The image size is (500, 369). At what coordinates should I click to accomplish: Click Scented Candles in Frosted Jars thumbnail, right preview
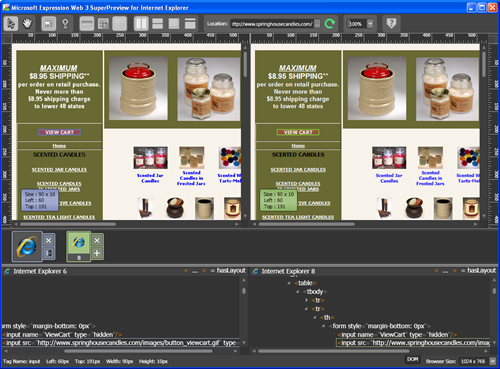(430, 158)
